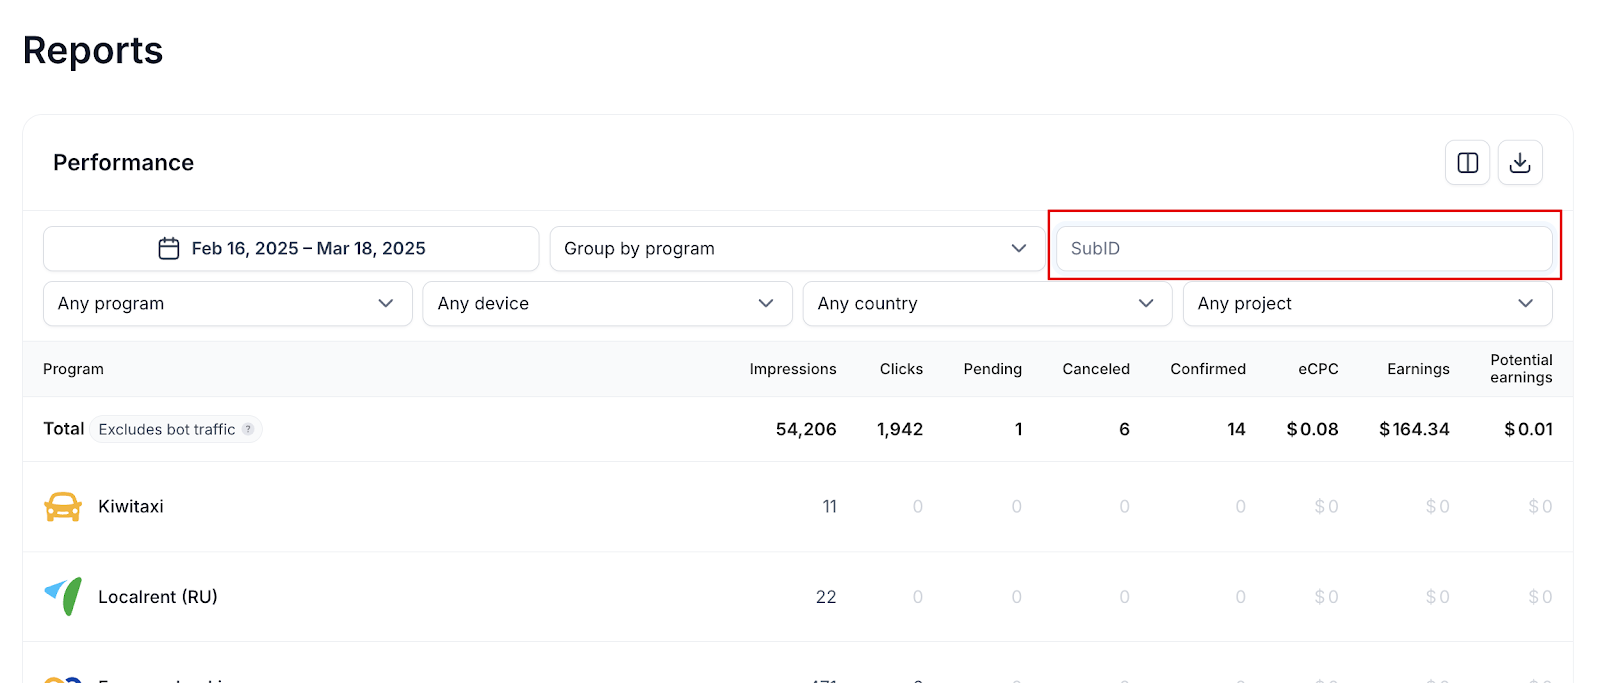Image resolution: width=1600 pixels, height=683 pixels.
Task: Open the calendar icon for date range
Action: tap(169, 248)
